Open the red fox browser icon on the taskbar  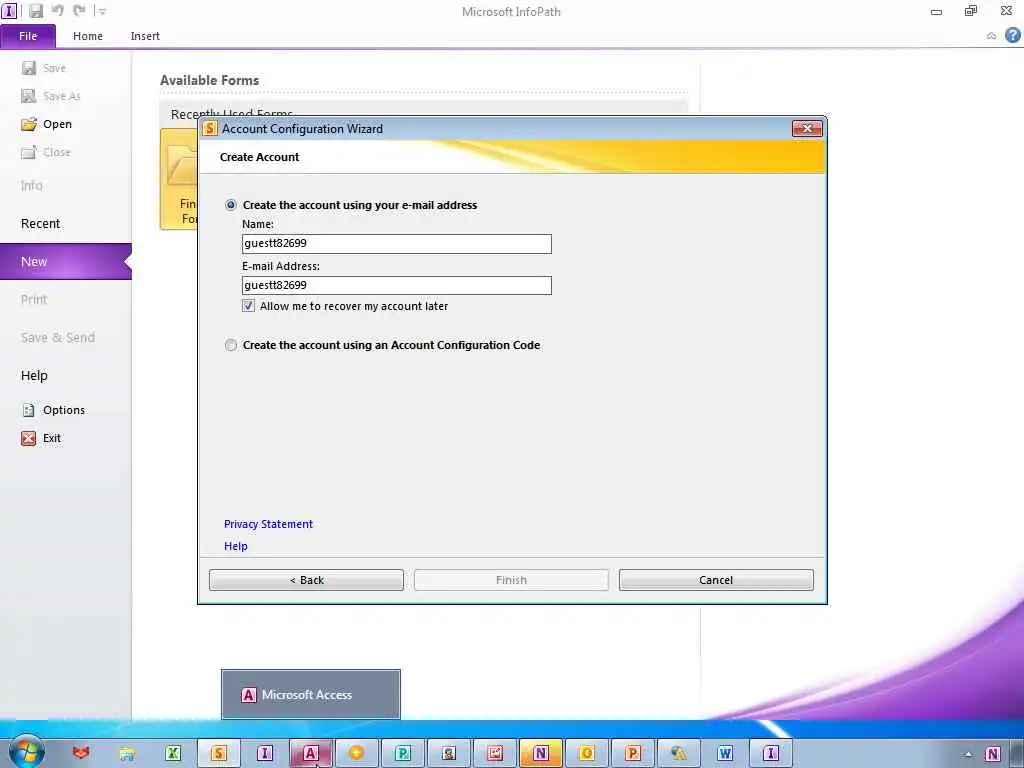[80, 753]
